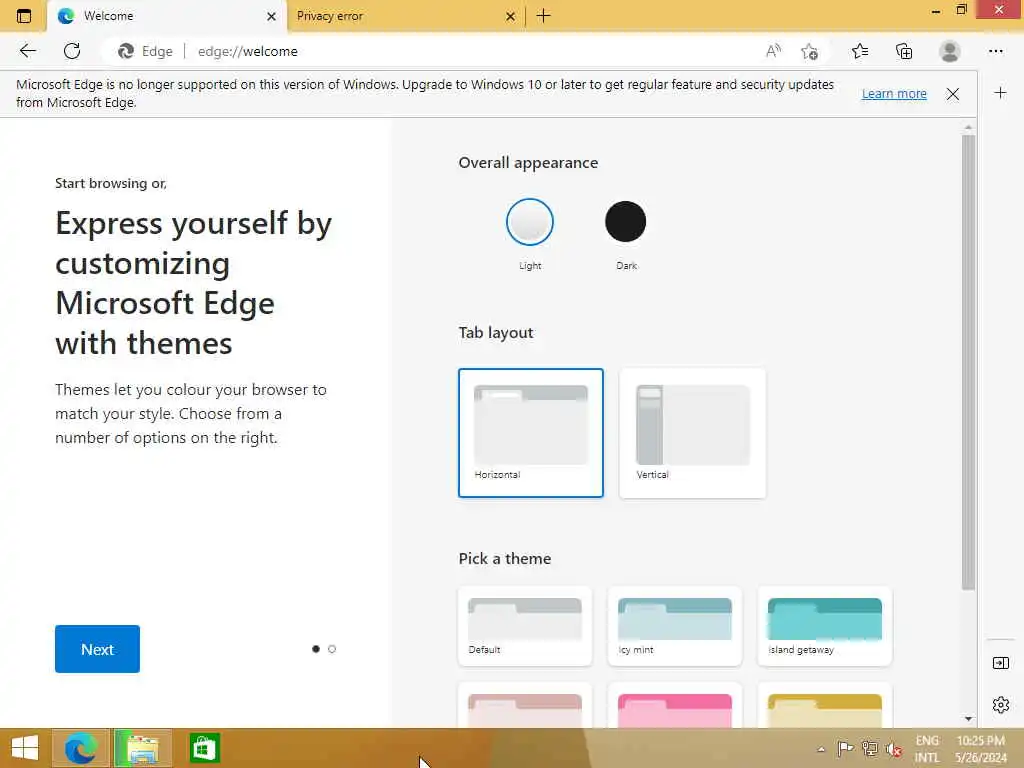The image size is (1024, 768).
Task: Pick the Island getaway theme
Action: pos(825,626)
